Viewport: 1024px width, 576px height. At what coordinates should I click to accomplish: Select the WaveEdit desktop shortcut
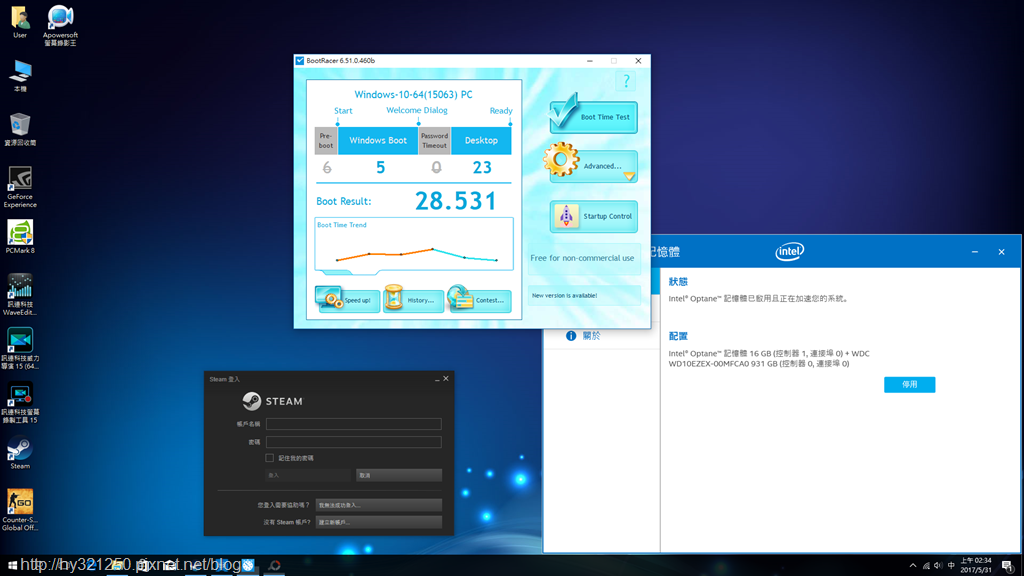(x=20, y=295)
